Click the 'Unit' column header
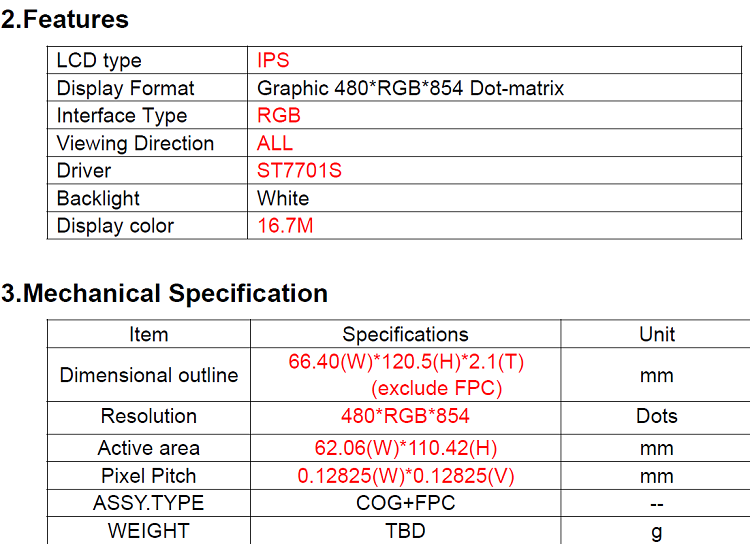 [657, 334]
